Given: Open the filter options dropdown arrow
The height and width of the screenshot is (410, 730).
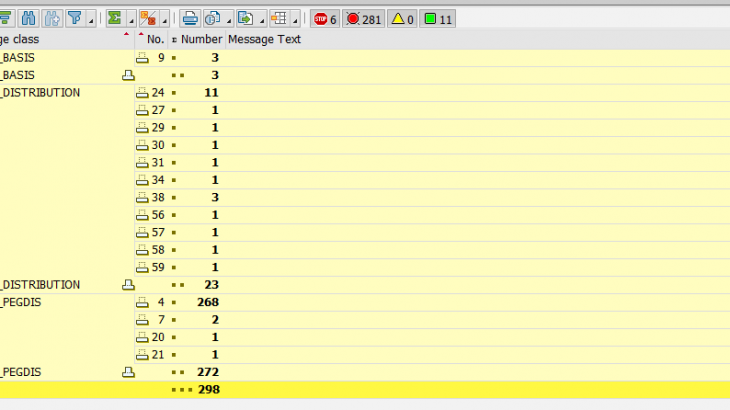Looking at the screenshot, I should pos(91,20).
